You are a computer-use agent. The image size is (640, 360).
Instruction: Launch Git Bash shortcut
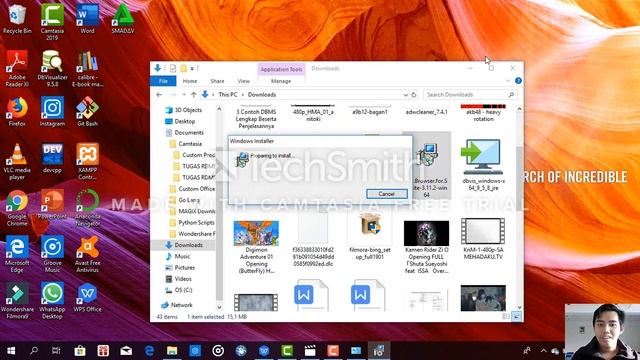[87, 112]
